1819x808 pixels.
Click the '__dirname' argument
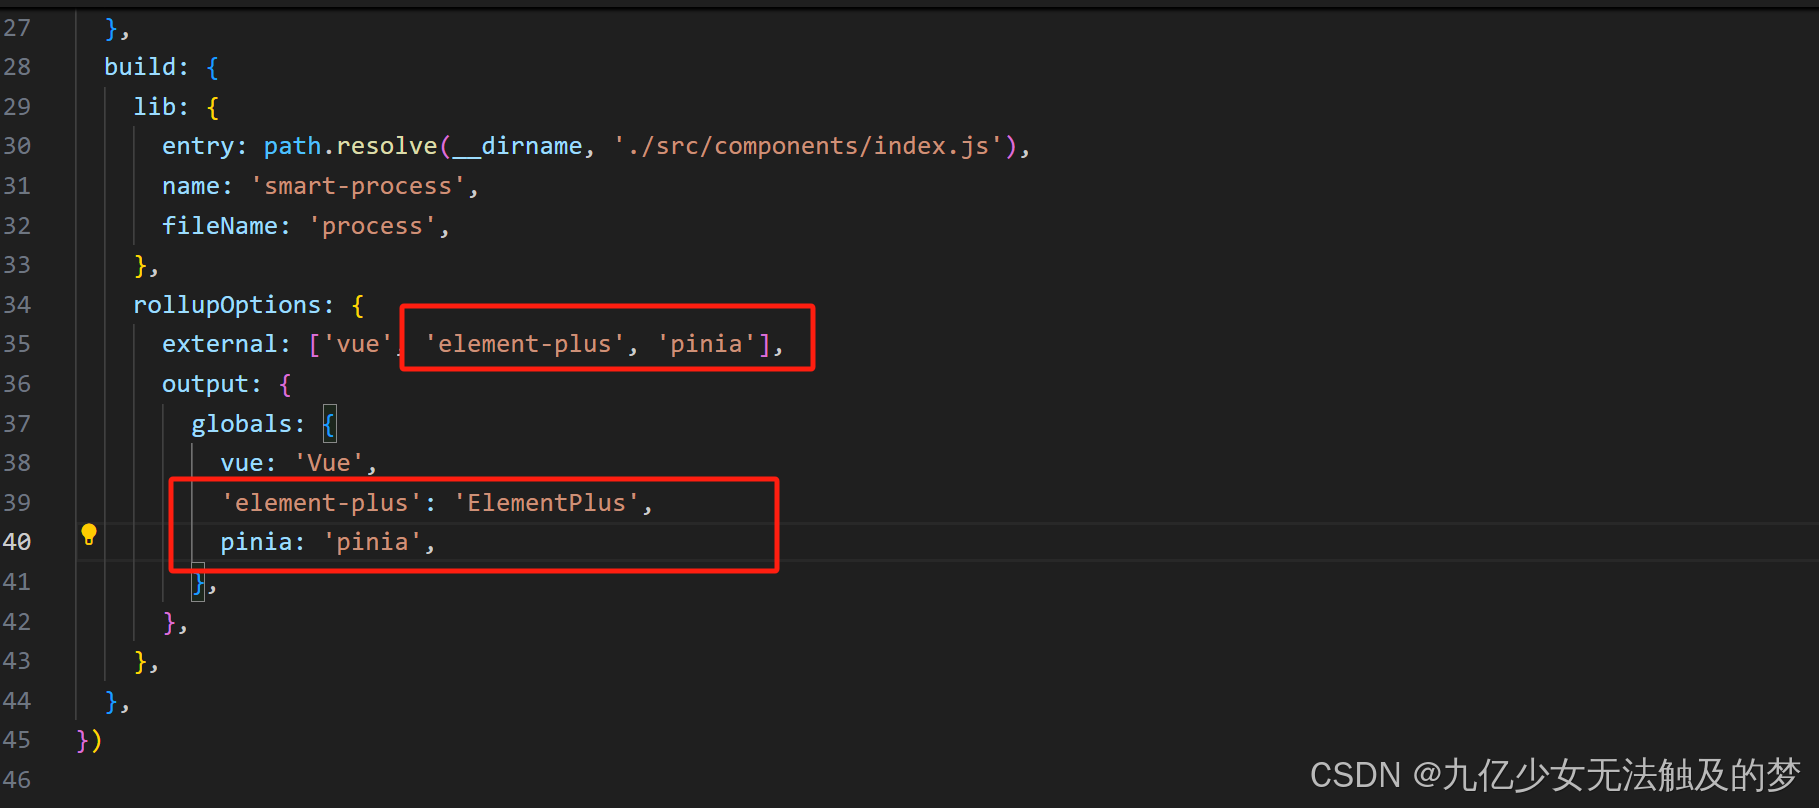(517, 146)
